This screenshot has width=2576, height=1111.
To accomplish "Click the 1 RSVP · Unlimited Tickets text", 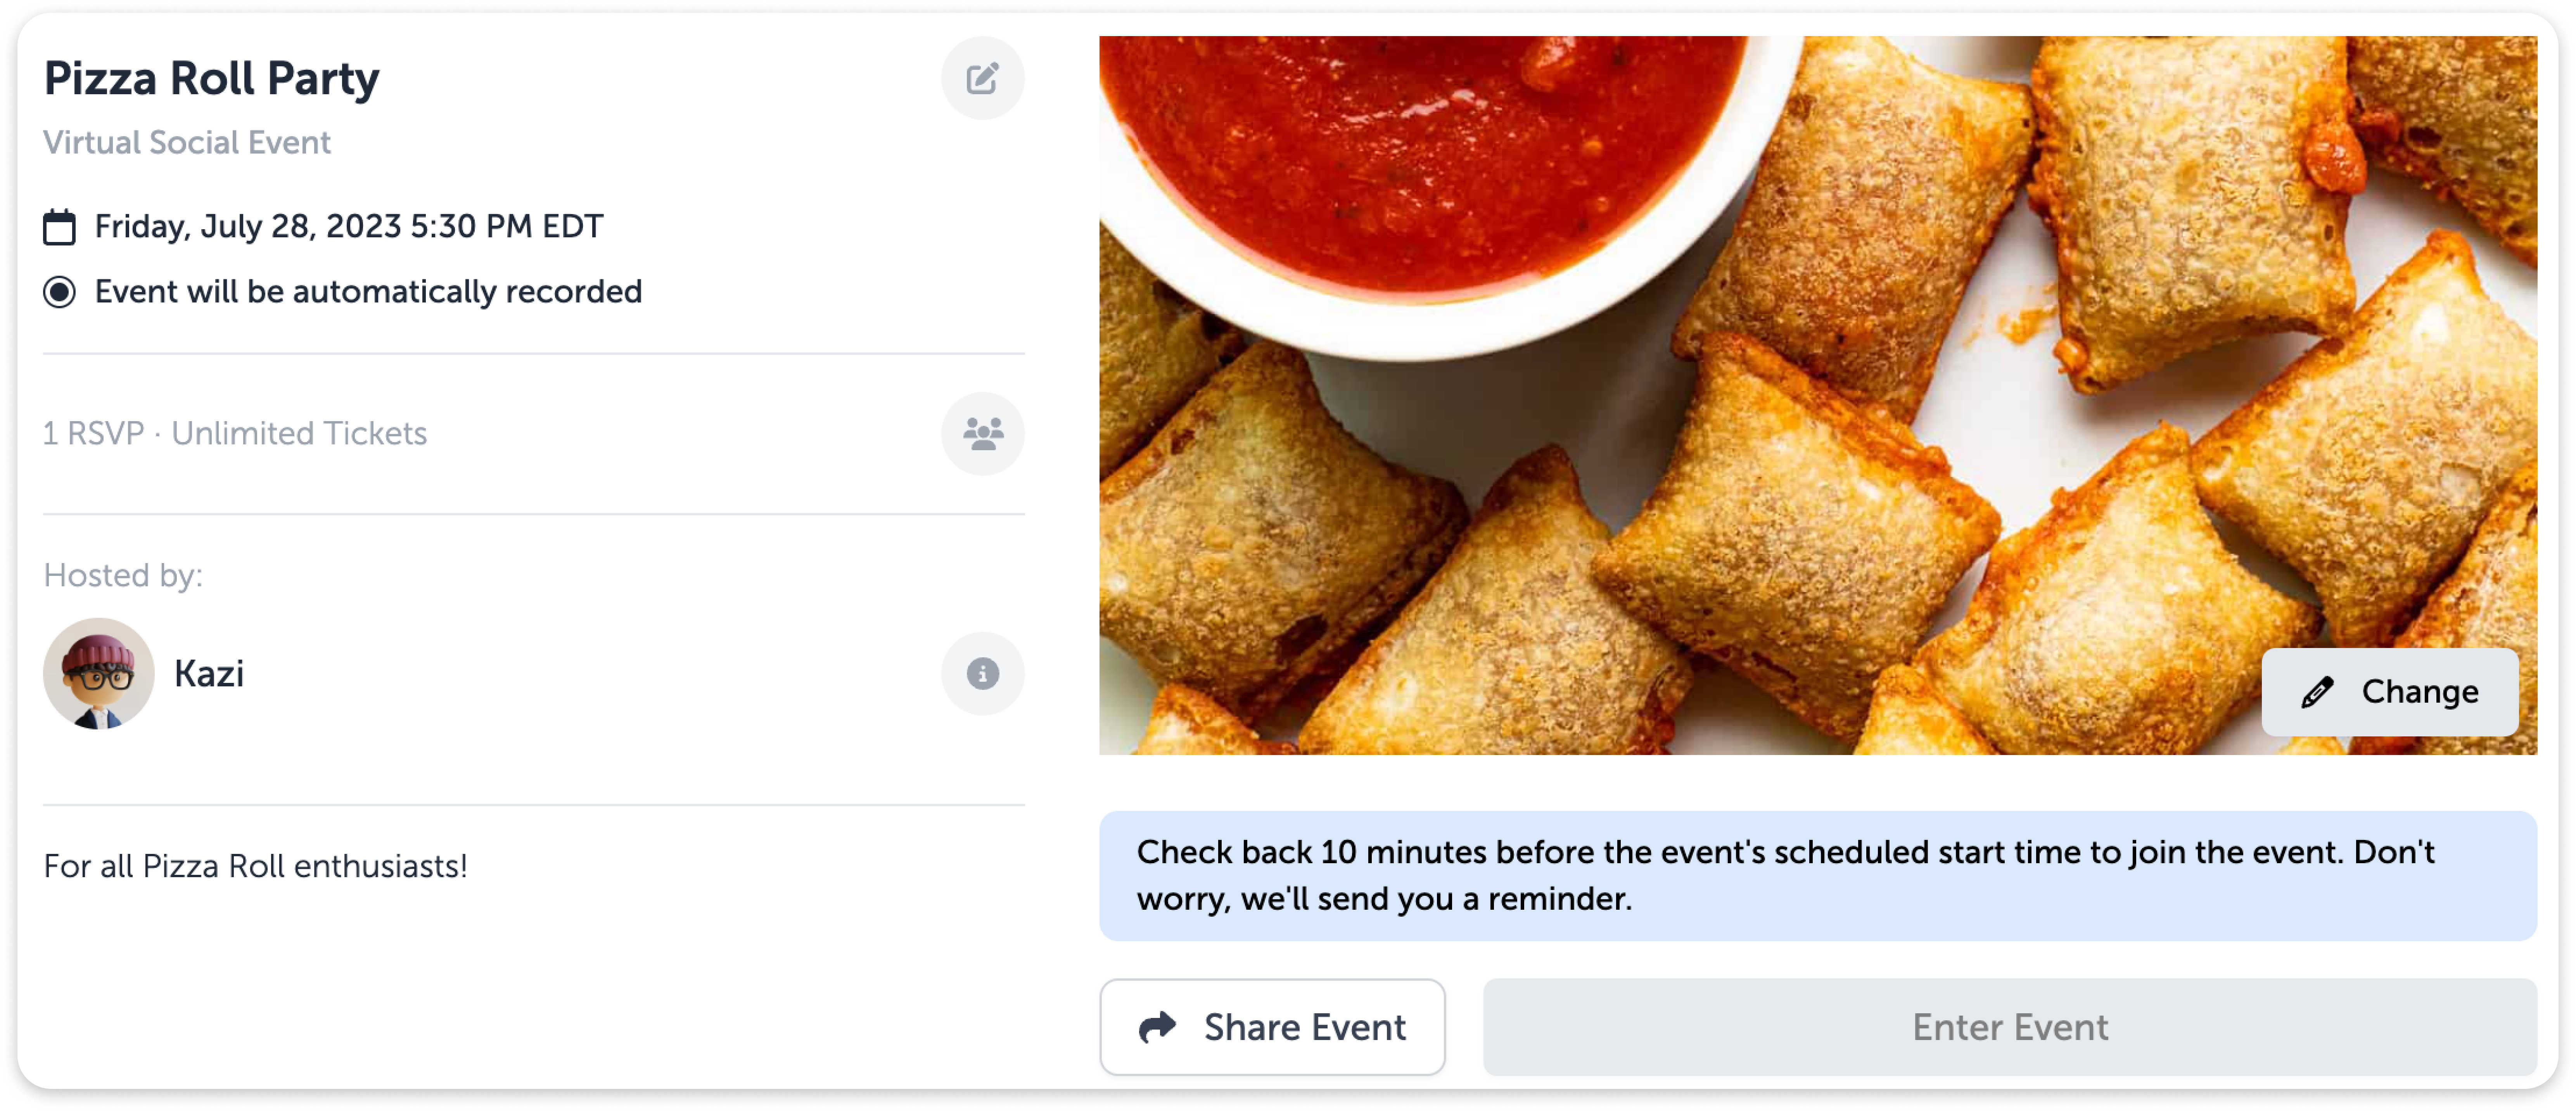I will click(235, 433).
